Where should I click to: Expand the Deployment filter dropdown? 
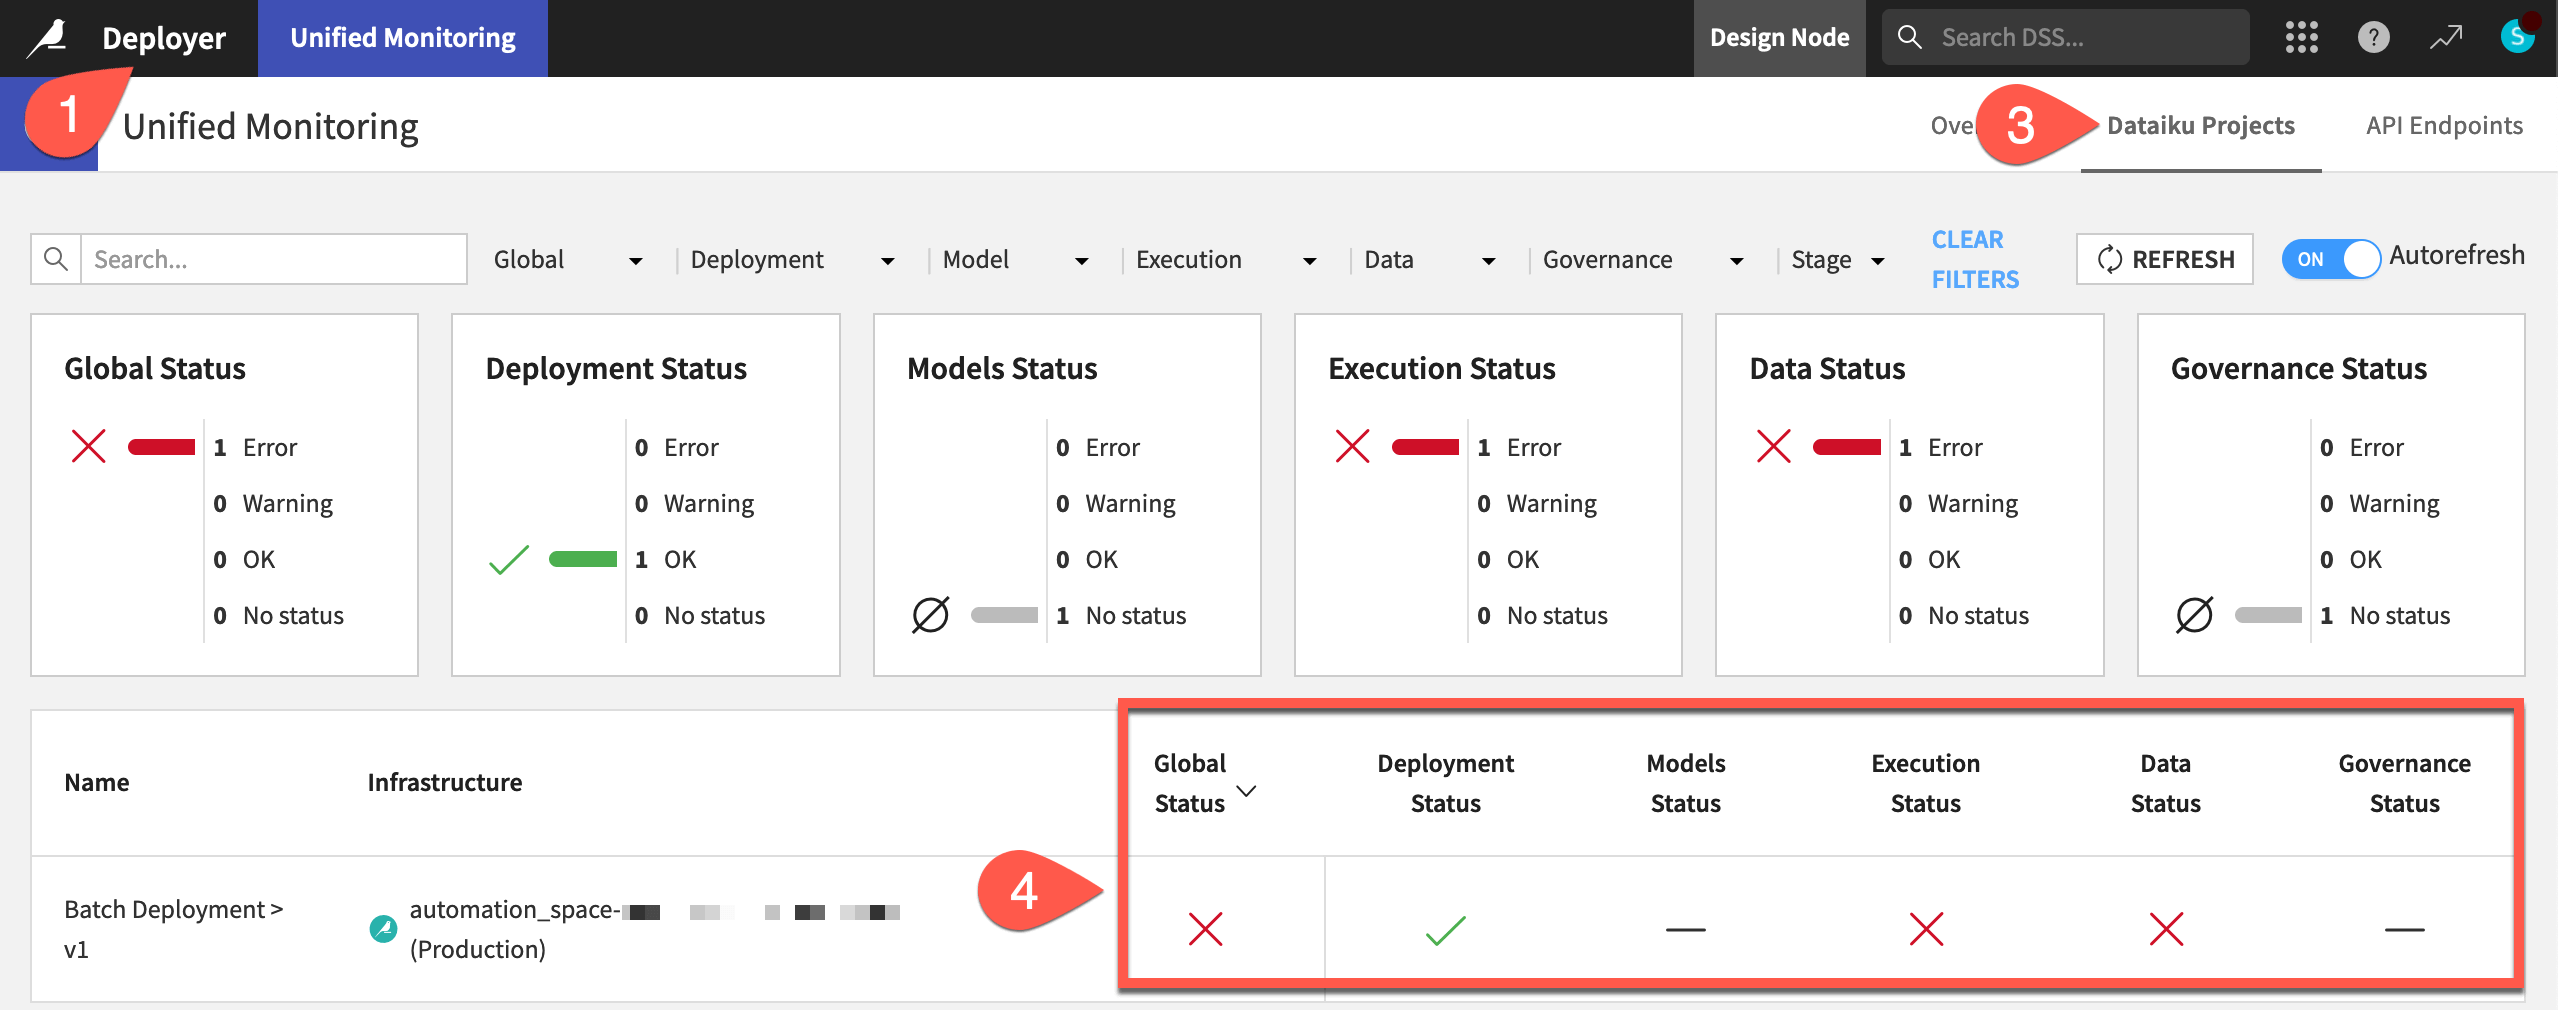792,260
